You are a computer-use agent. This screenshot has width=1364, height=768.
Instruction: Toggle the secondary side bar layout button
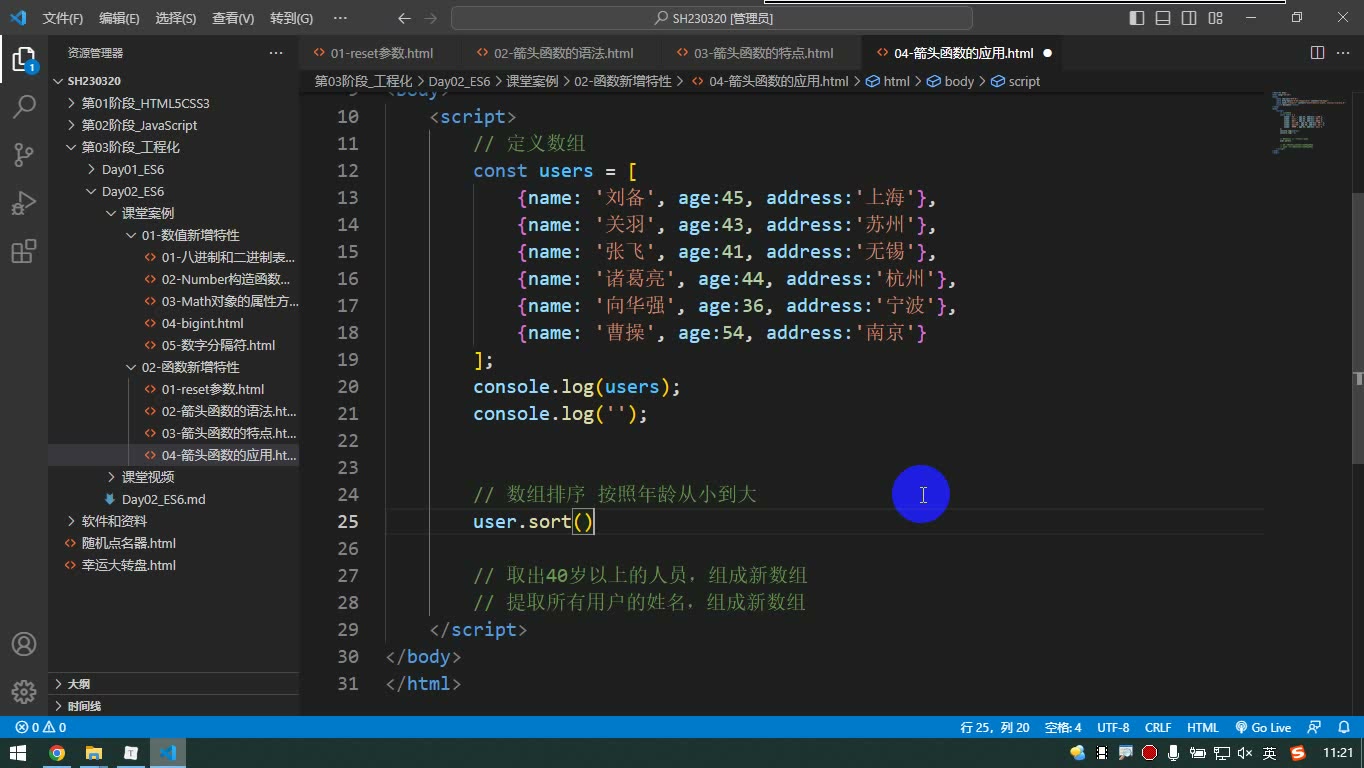[1189, 18]
